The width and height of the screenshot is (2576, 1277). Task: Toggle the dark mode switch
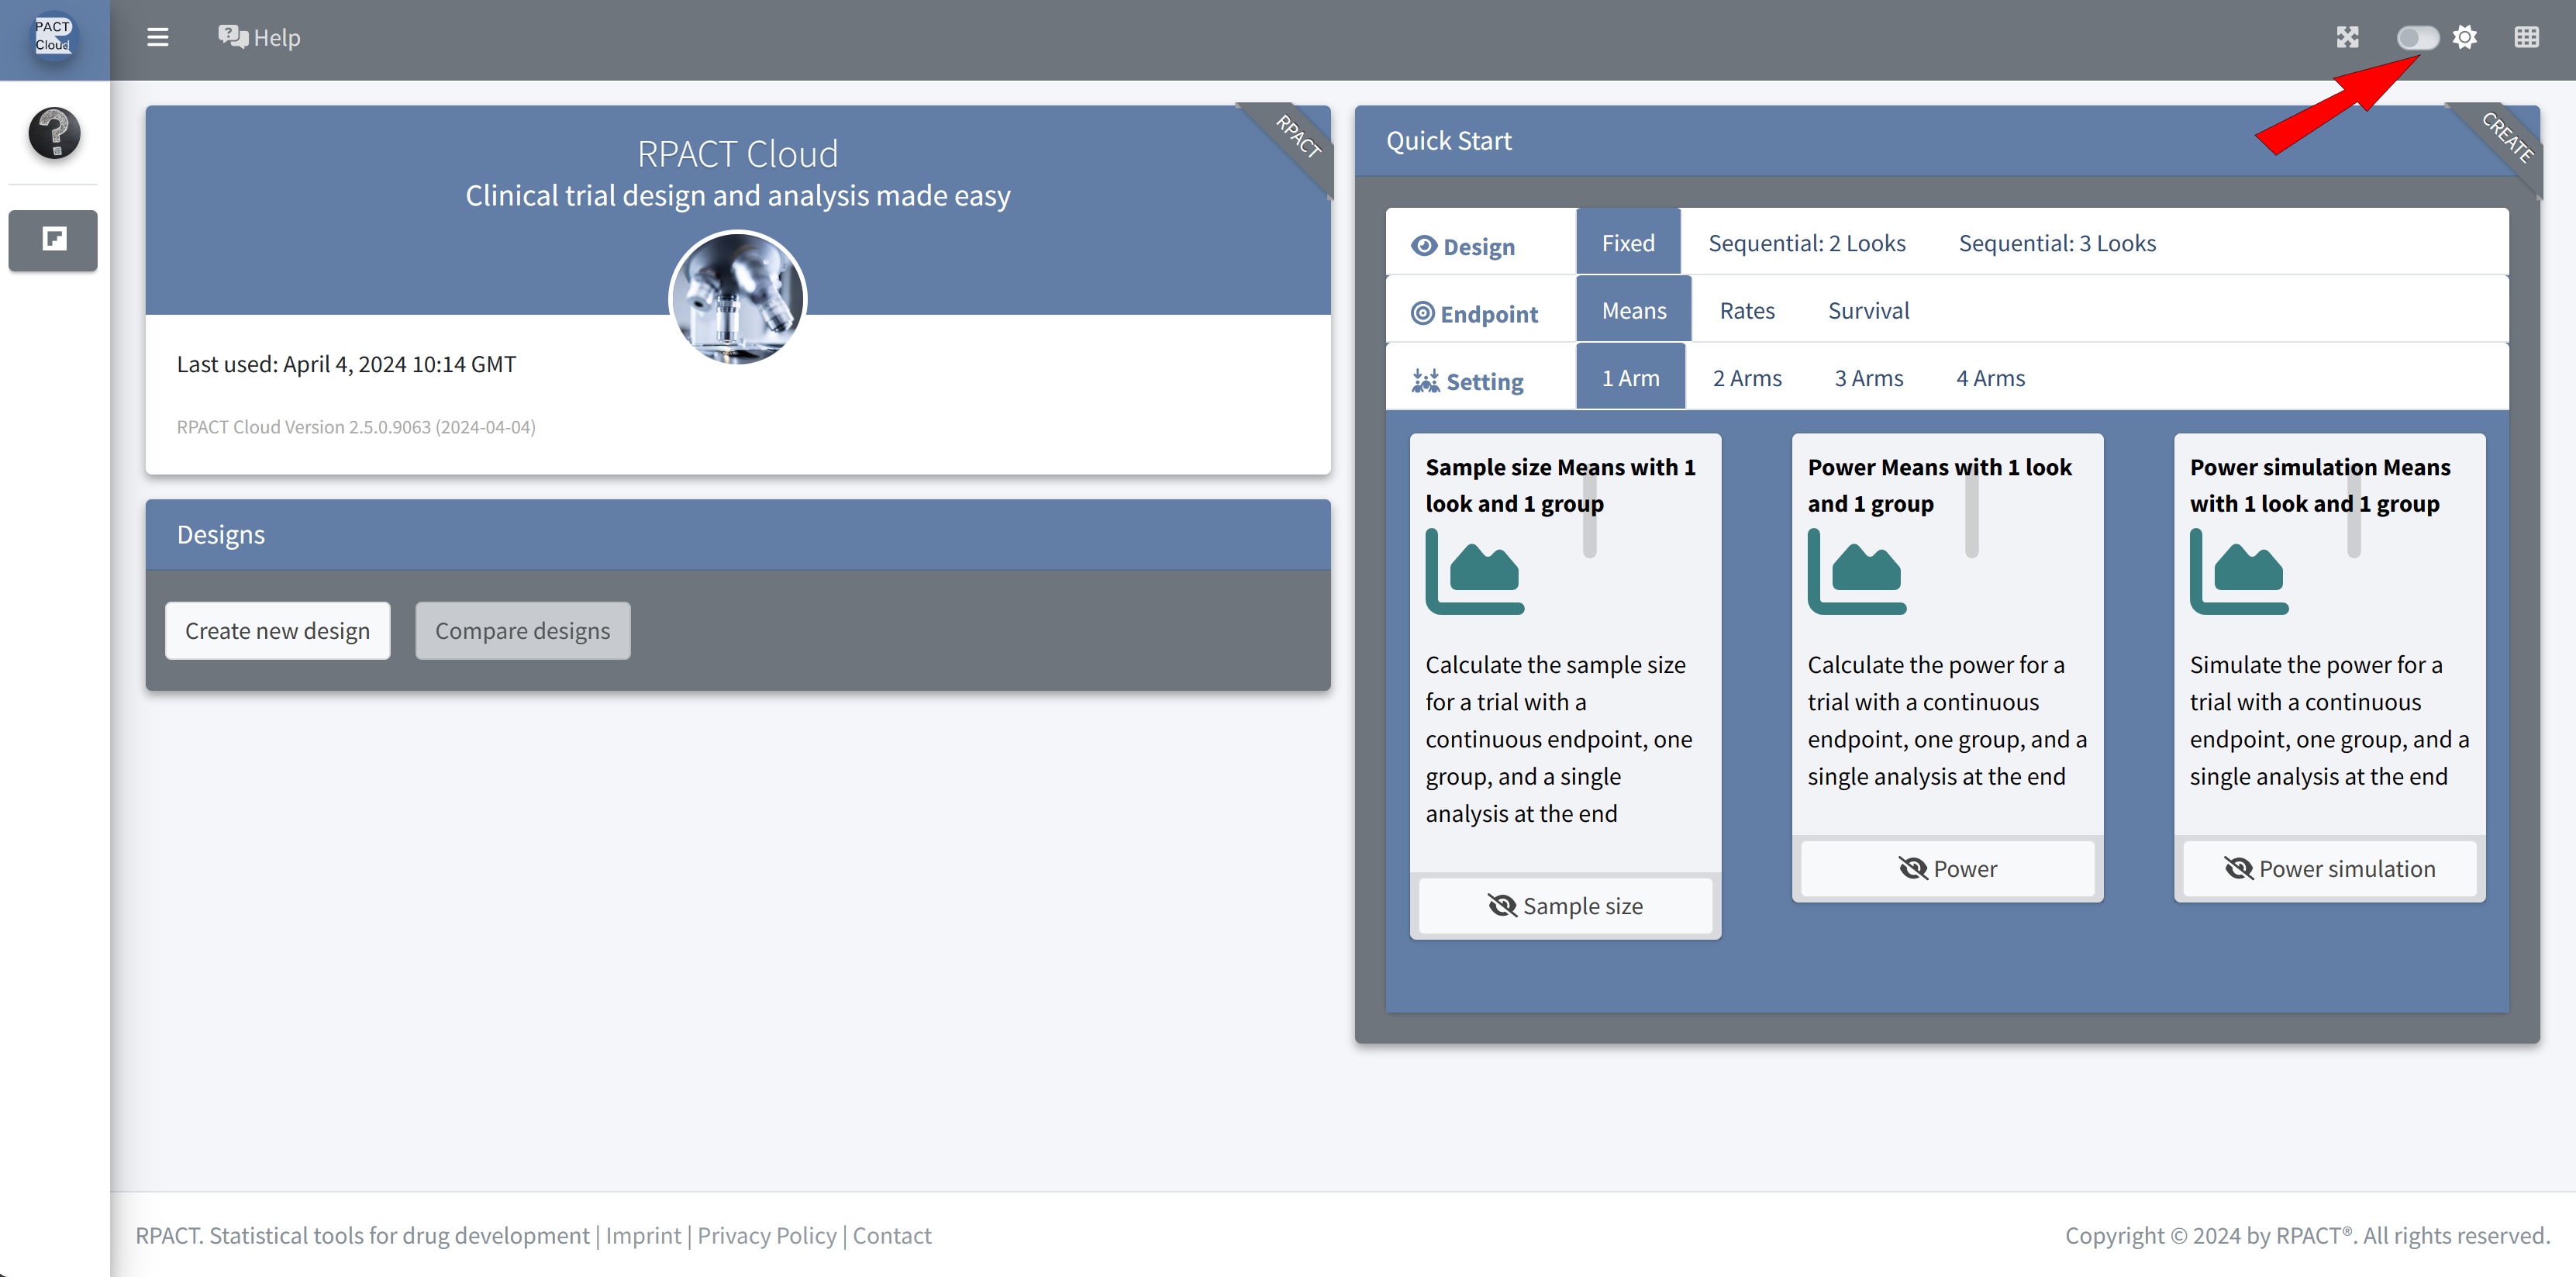coord(2417,38)
